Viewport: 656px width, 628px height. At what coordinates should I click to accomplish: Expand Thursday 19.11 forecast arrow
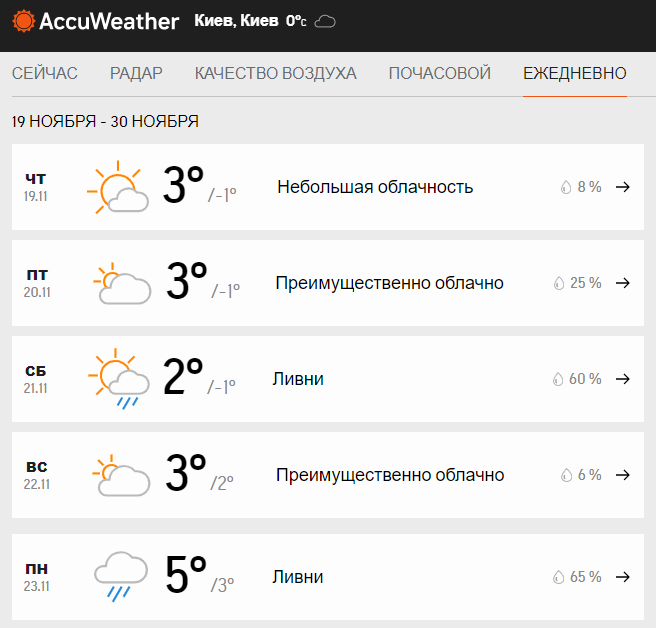pos(623,187)
